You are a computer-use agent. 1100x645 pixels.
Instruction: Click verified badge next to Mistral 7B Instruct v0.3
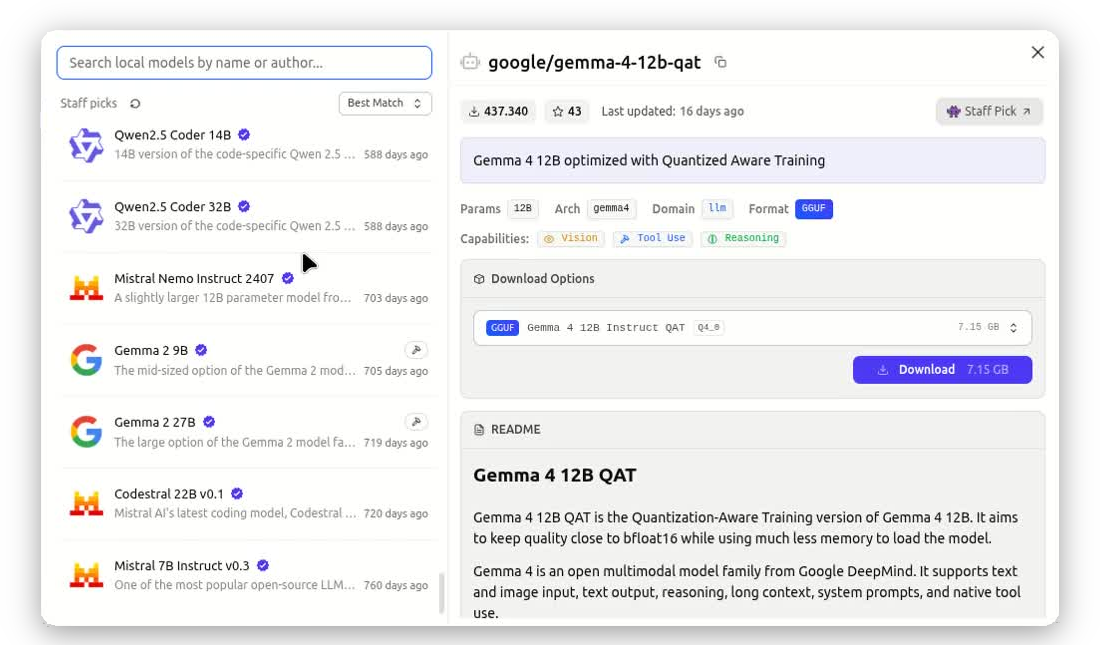click(263, 565)
